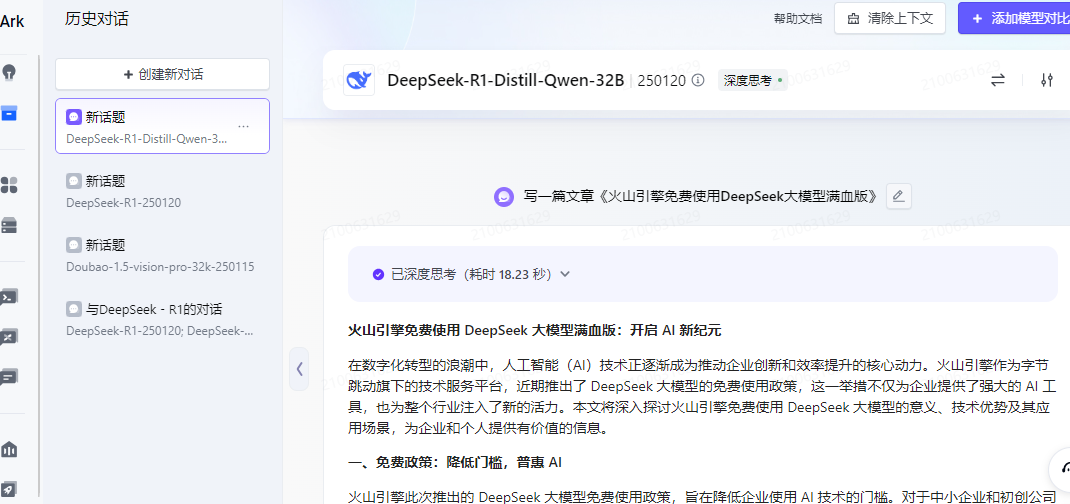This screenshot has height=504, width=1070.
Task: Click the purple user avatar beside the prompt
Action: point(504,196)
